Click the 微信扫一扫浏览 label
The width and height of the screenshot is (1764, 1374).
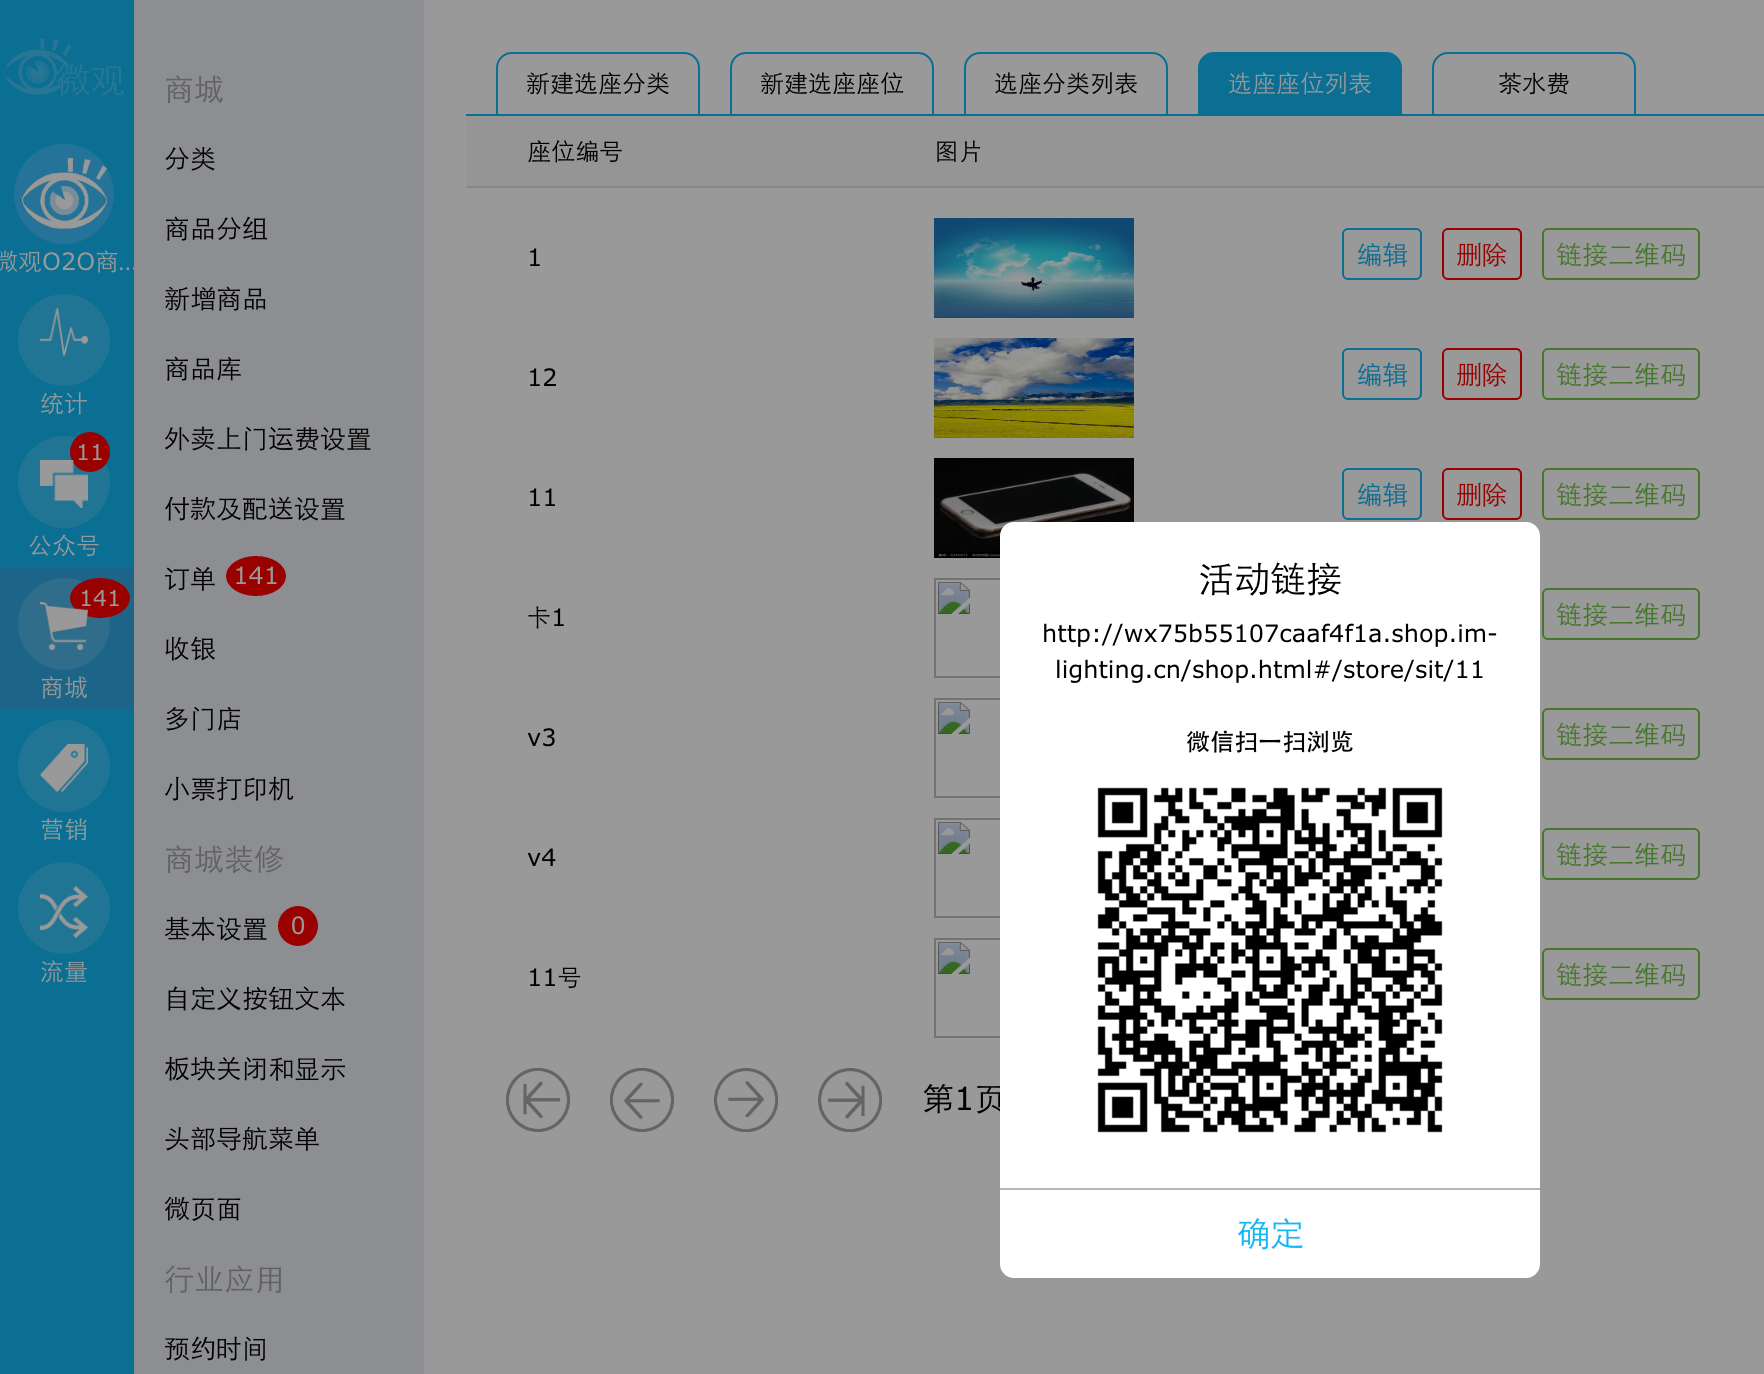[x=1270, y=742]
